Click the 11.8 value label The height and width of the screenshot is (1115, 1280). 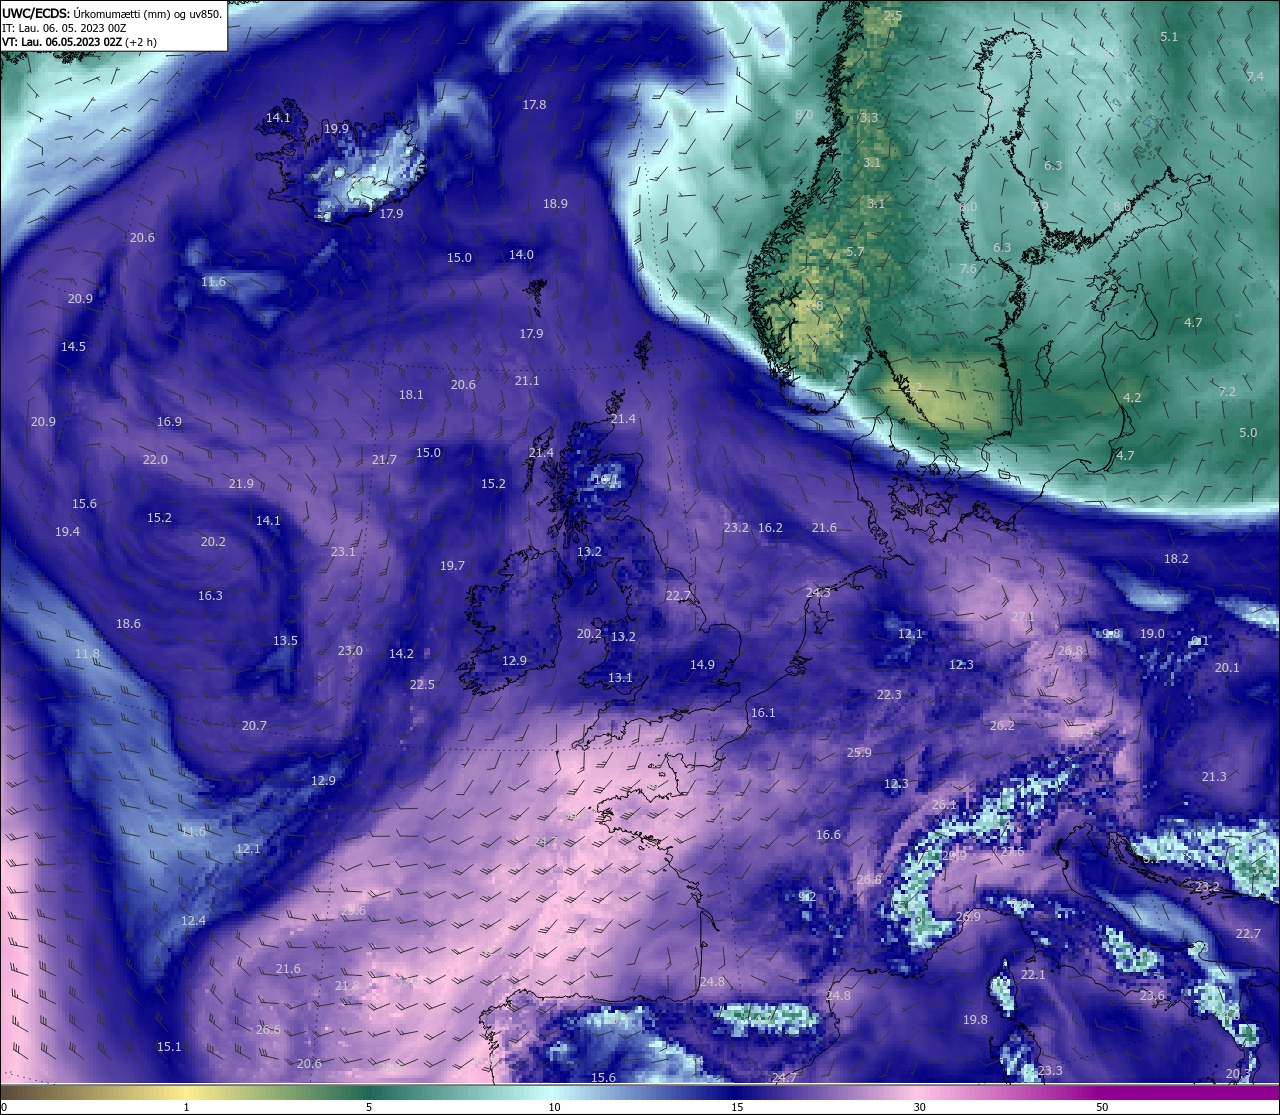pos(87,654)
